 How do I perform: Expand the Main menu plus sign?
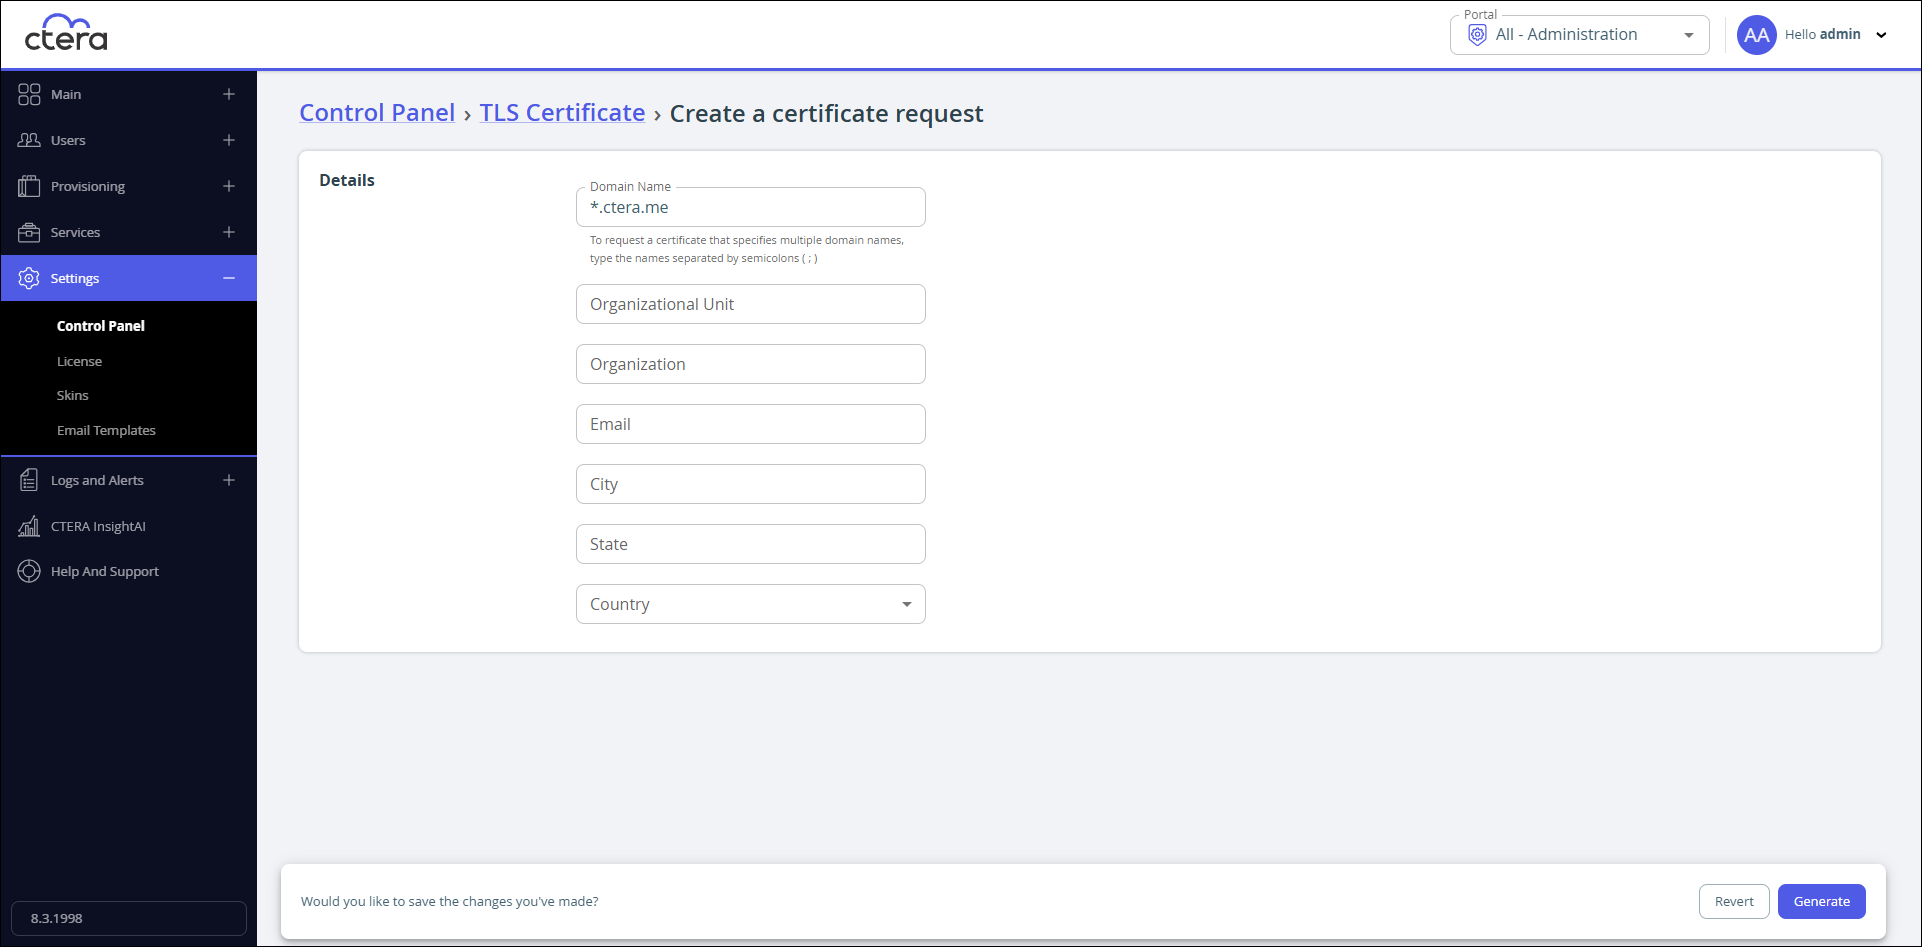click(229, 94)
